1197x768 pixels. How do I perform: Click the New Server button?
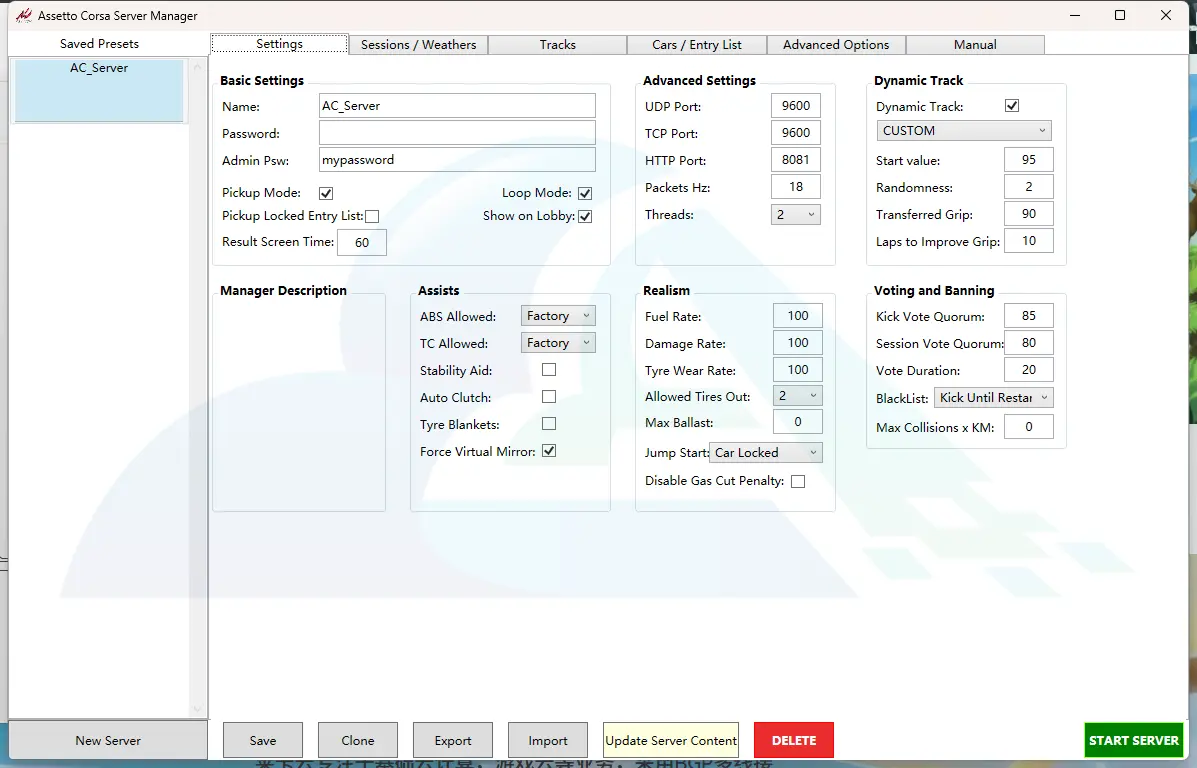108,741
